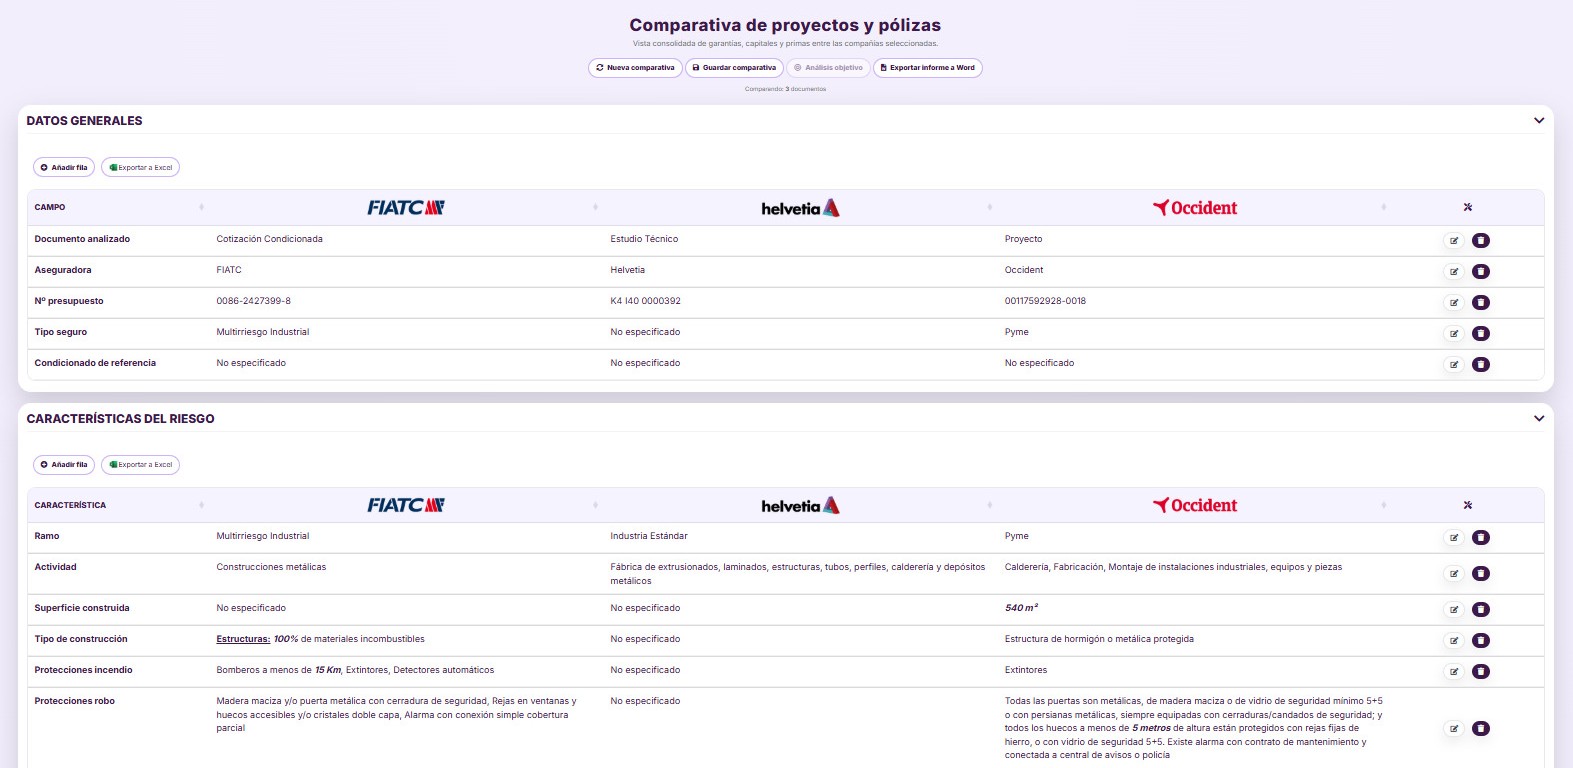Delete the 'Tipo de construcción' row
1573x768 pixels.
coord(1481,641)
